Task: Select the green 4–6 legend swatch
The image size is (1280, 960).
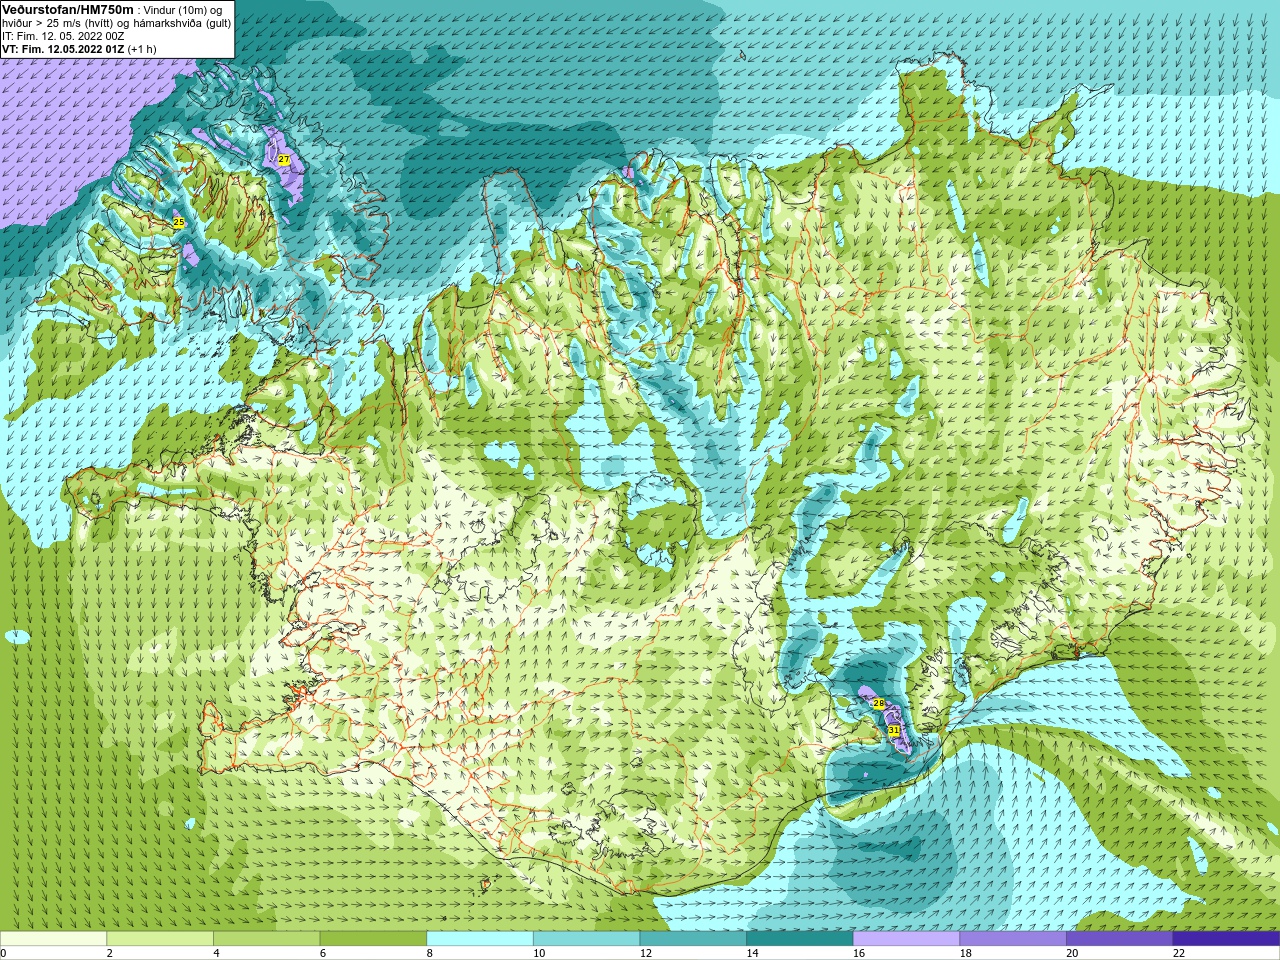Action: pos(267,939)
